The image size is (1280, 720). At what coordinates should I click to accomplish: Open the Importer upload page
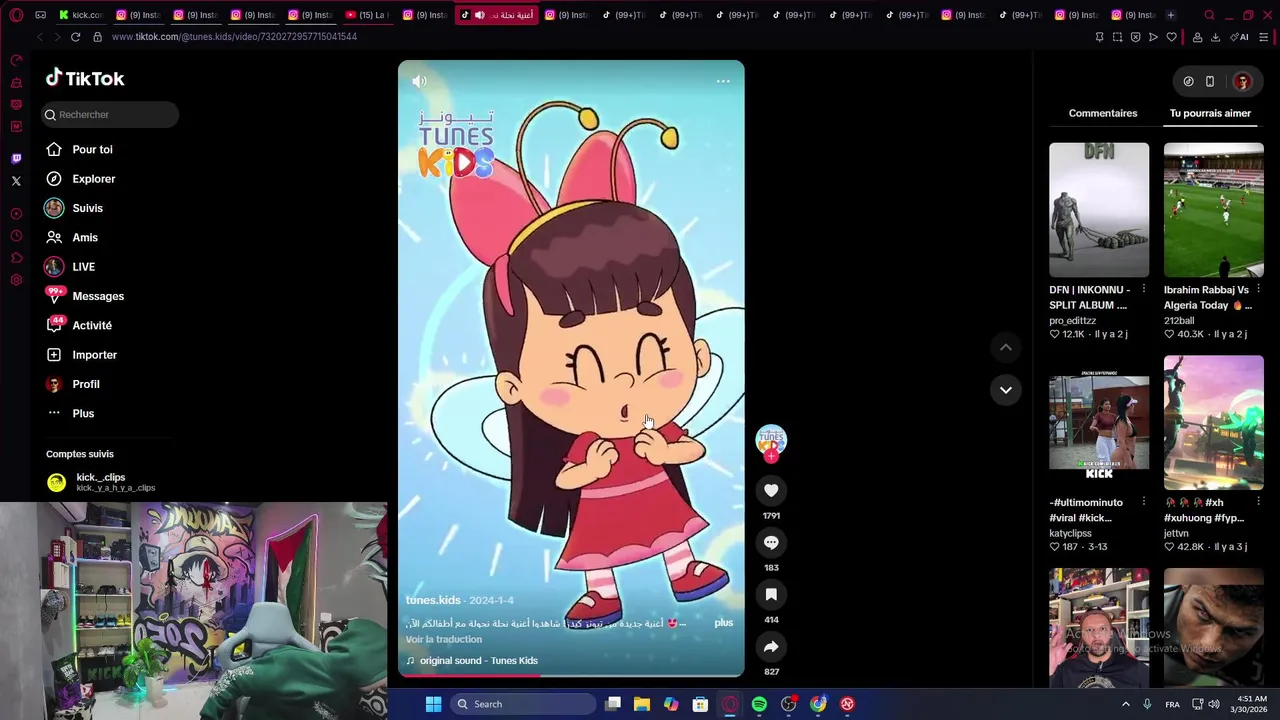click(94, 355)
